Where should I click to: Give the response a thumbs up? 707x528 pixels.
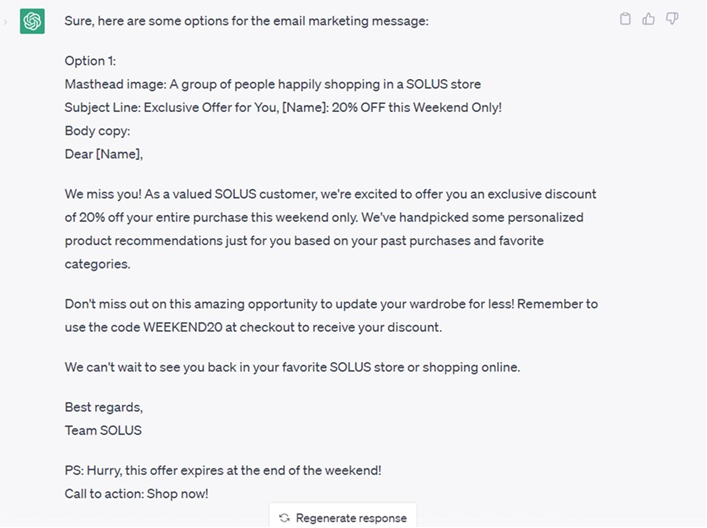point(648,19)
